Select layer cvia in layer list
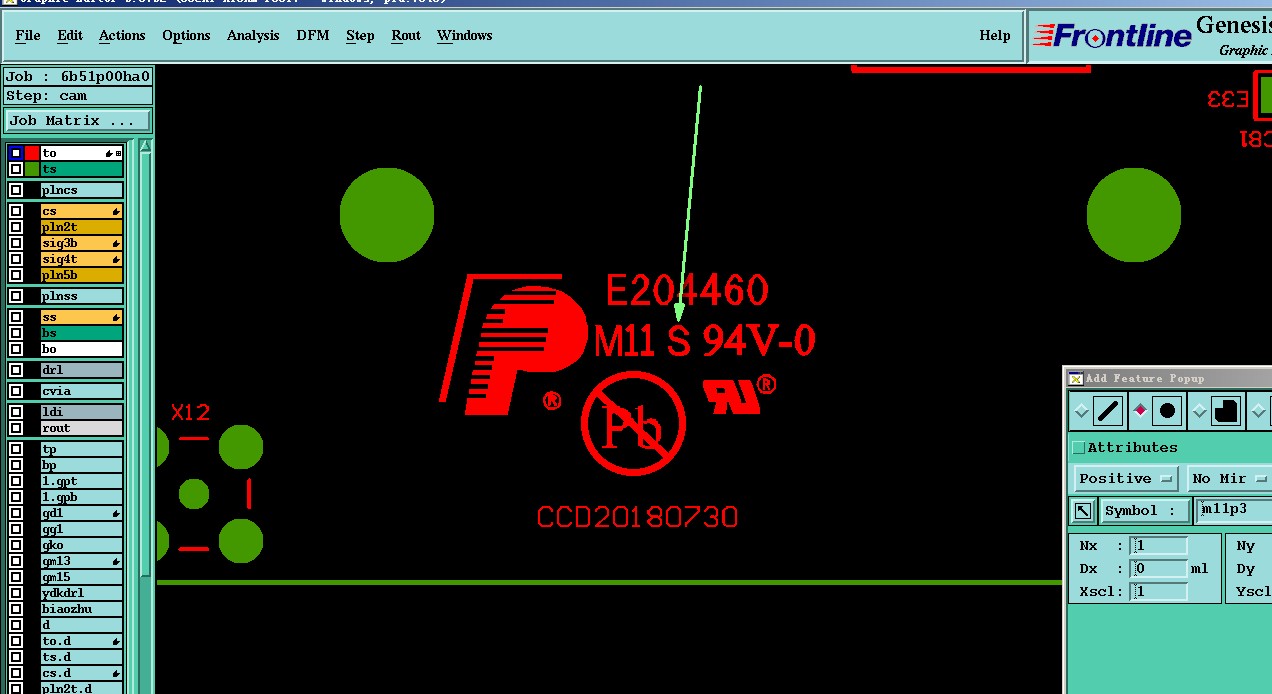Image resolution: width=1272 pixels, height=694 pixels. (81, 391)
